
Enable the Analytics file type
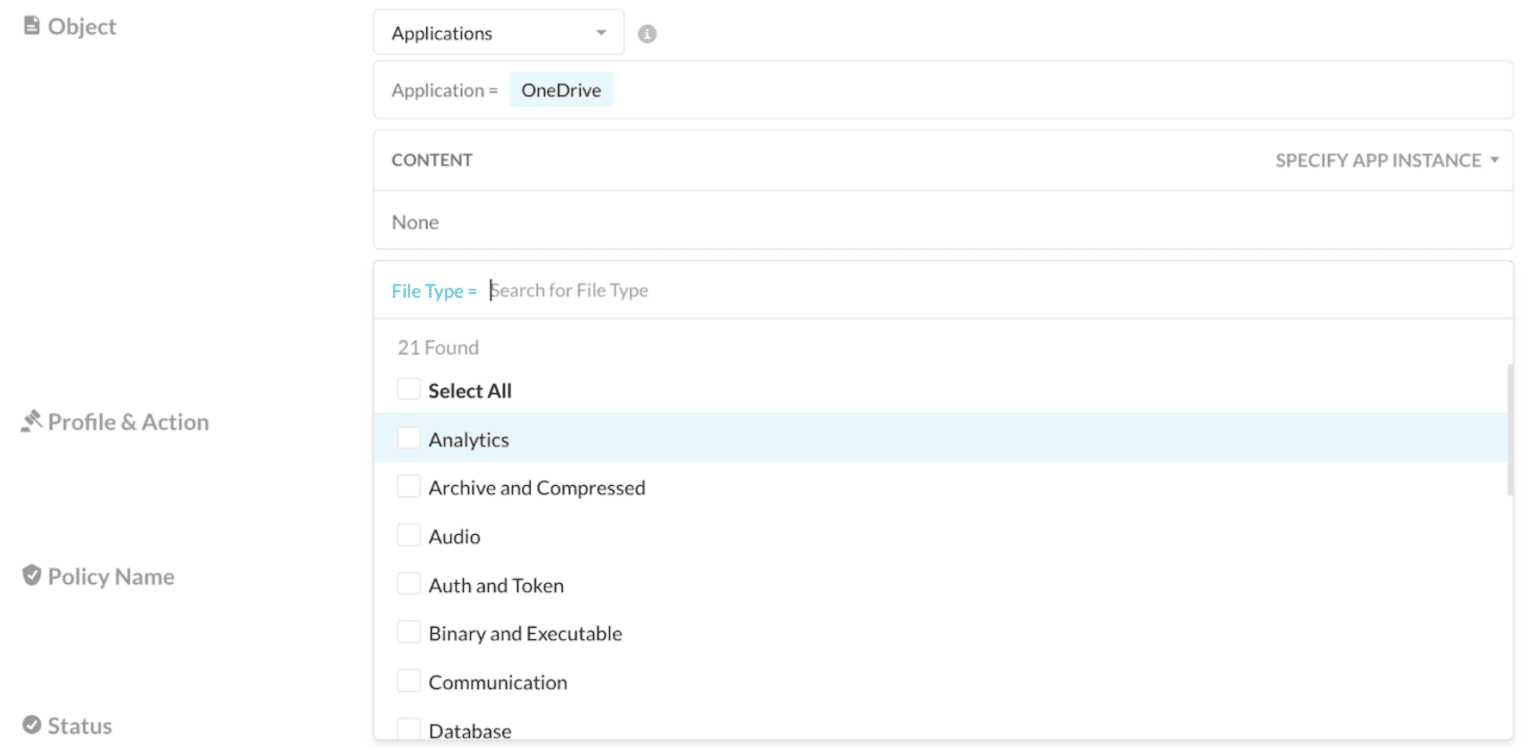[409, 438]
